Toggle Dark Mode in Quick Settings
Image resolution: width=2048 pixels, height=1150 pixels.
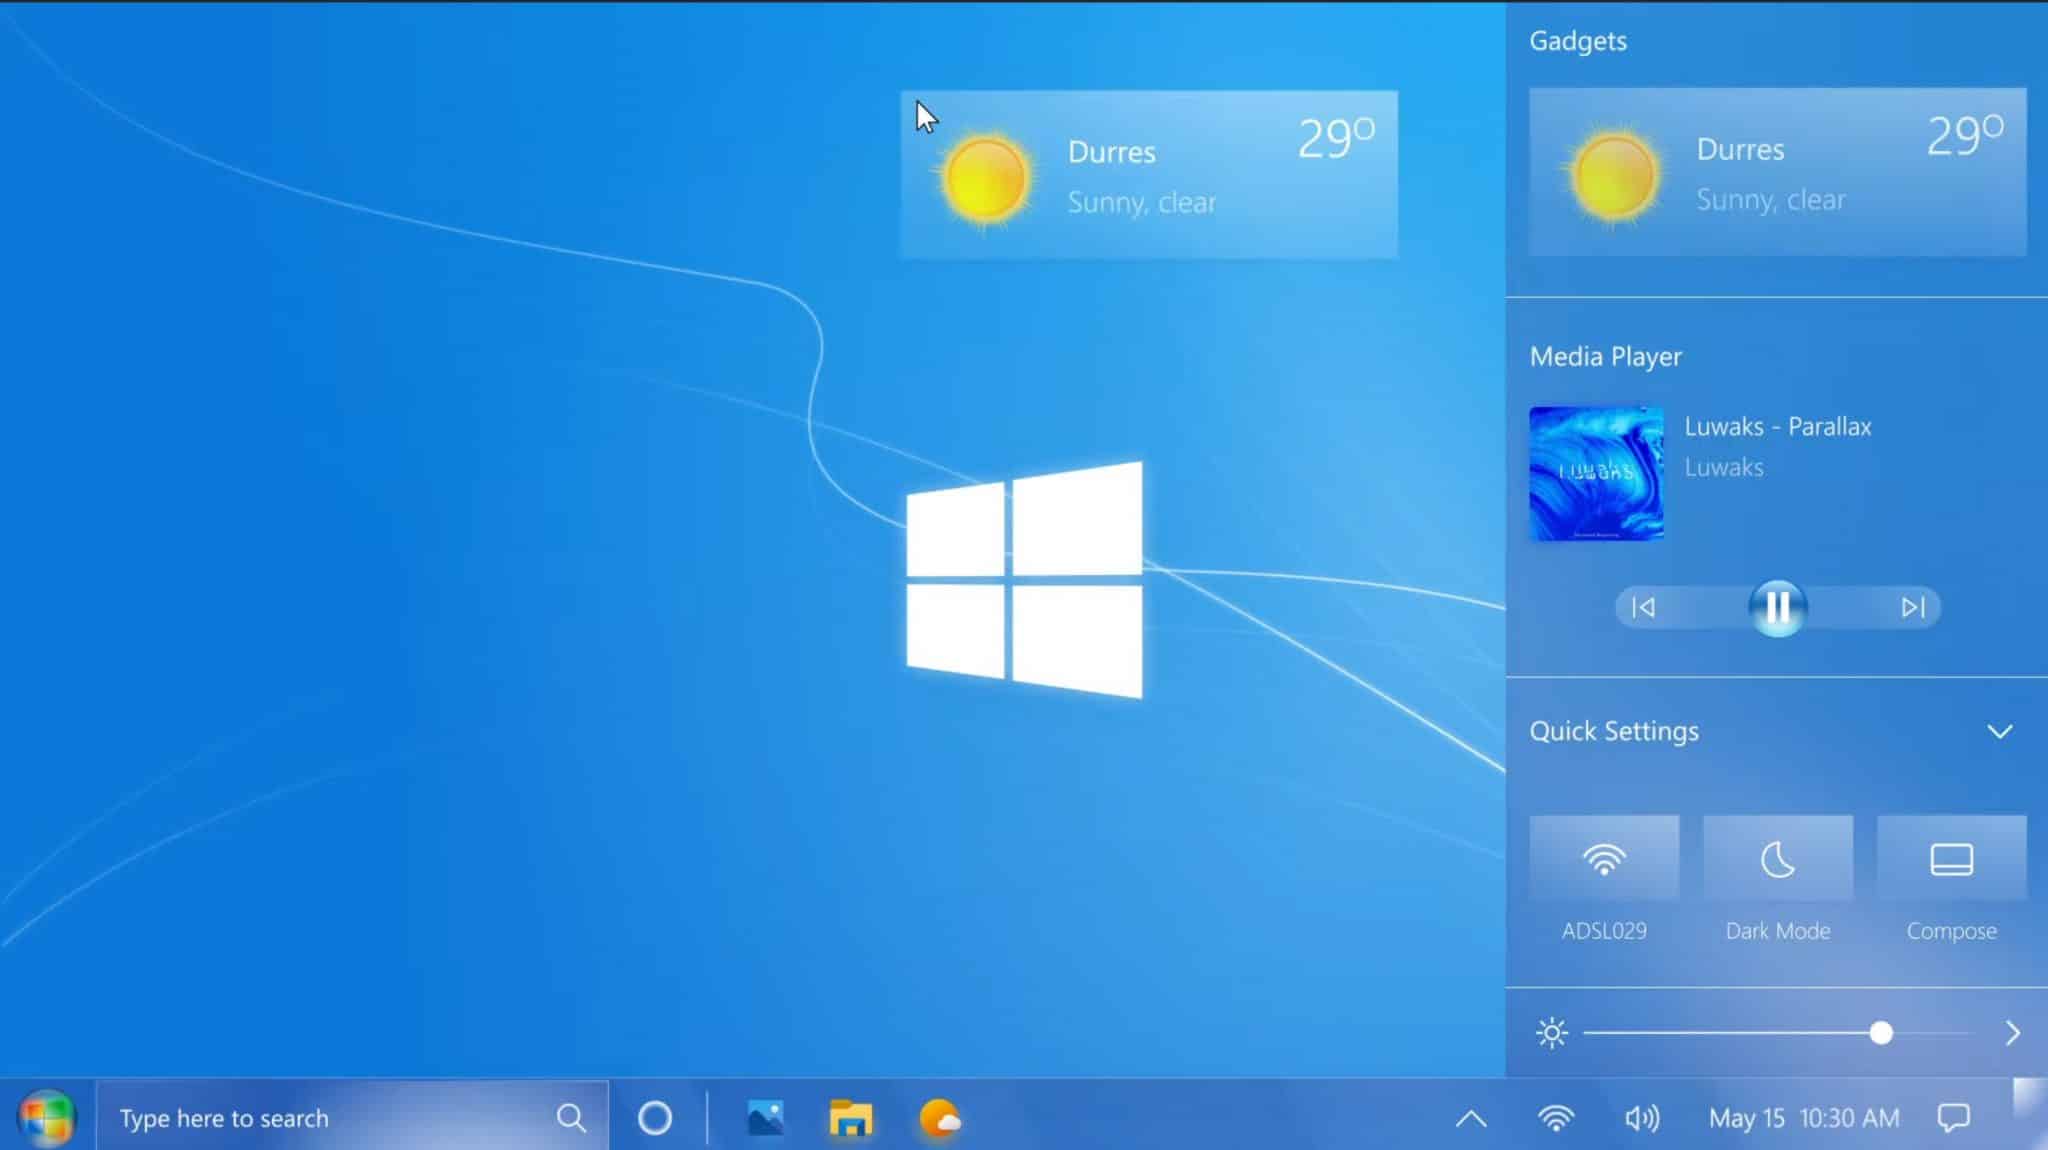[1778, 858]
